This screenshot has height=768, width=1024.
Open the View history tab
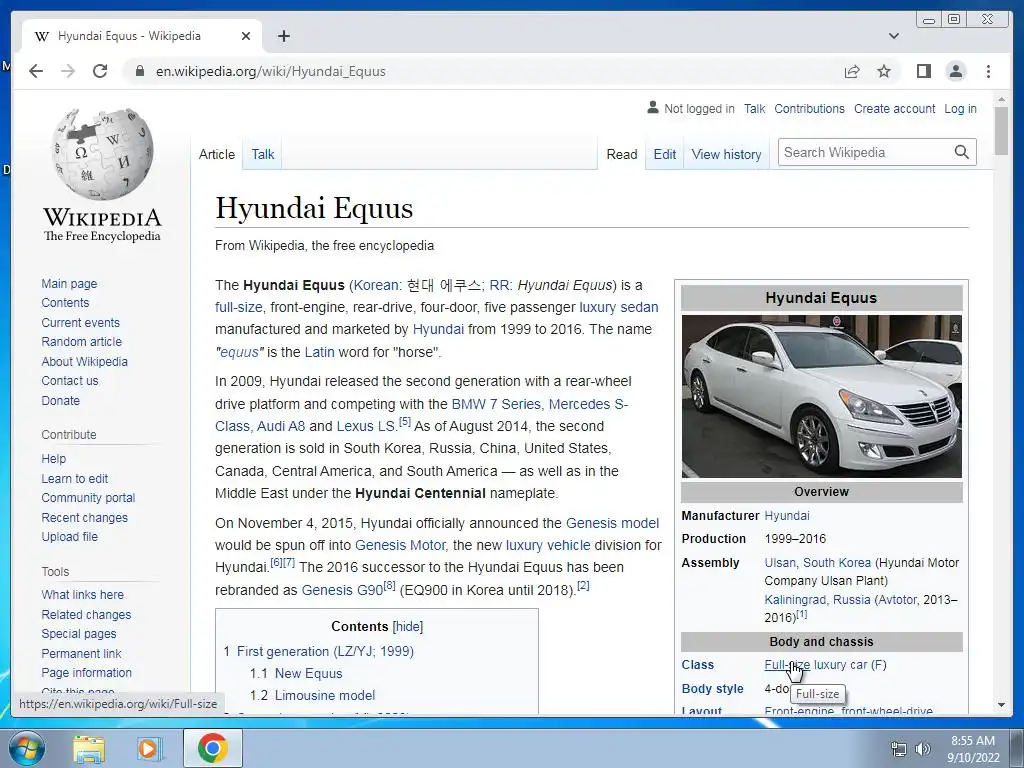tap(726, 154)
